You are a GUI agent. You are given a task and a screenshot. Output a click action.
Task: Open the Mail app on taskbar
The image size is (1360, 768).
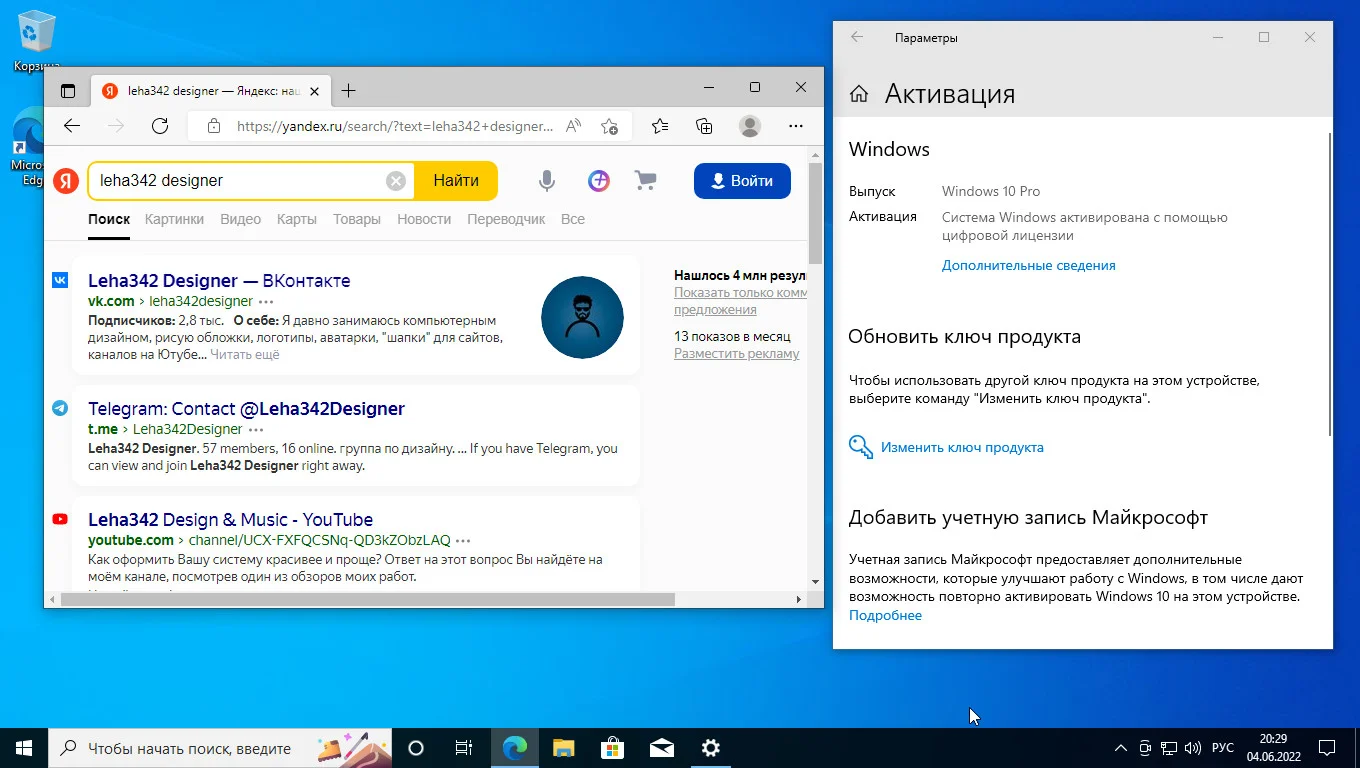(661, 748)
